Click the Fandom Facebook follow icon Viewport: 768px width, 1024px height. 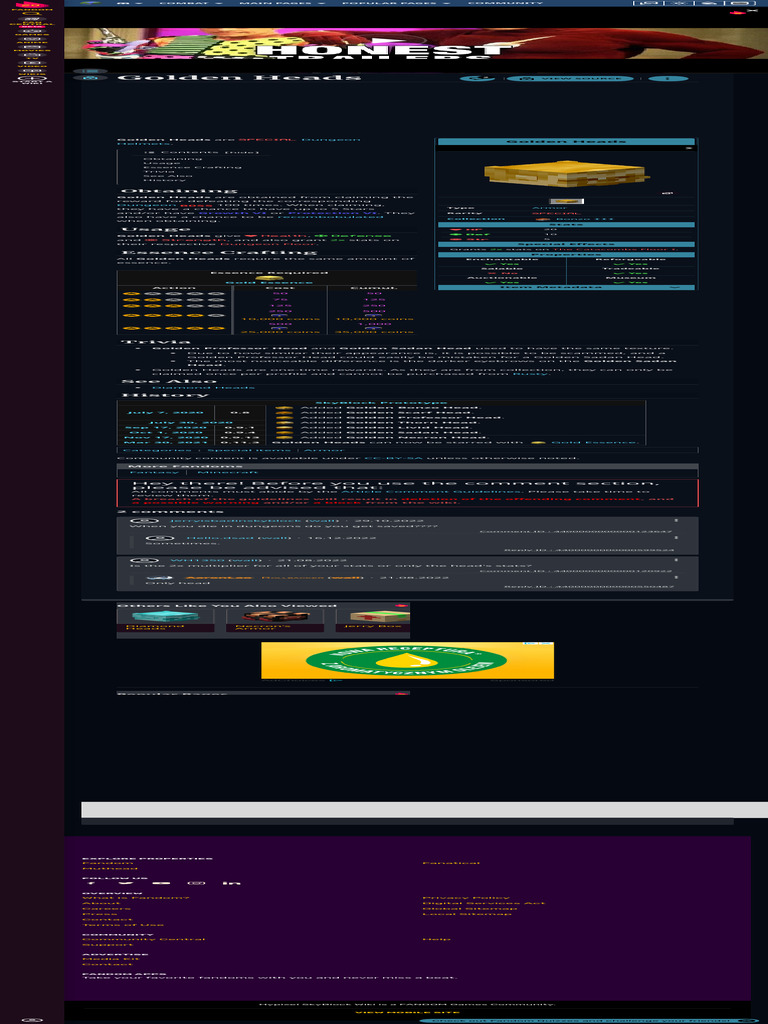(89, 883)
